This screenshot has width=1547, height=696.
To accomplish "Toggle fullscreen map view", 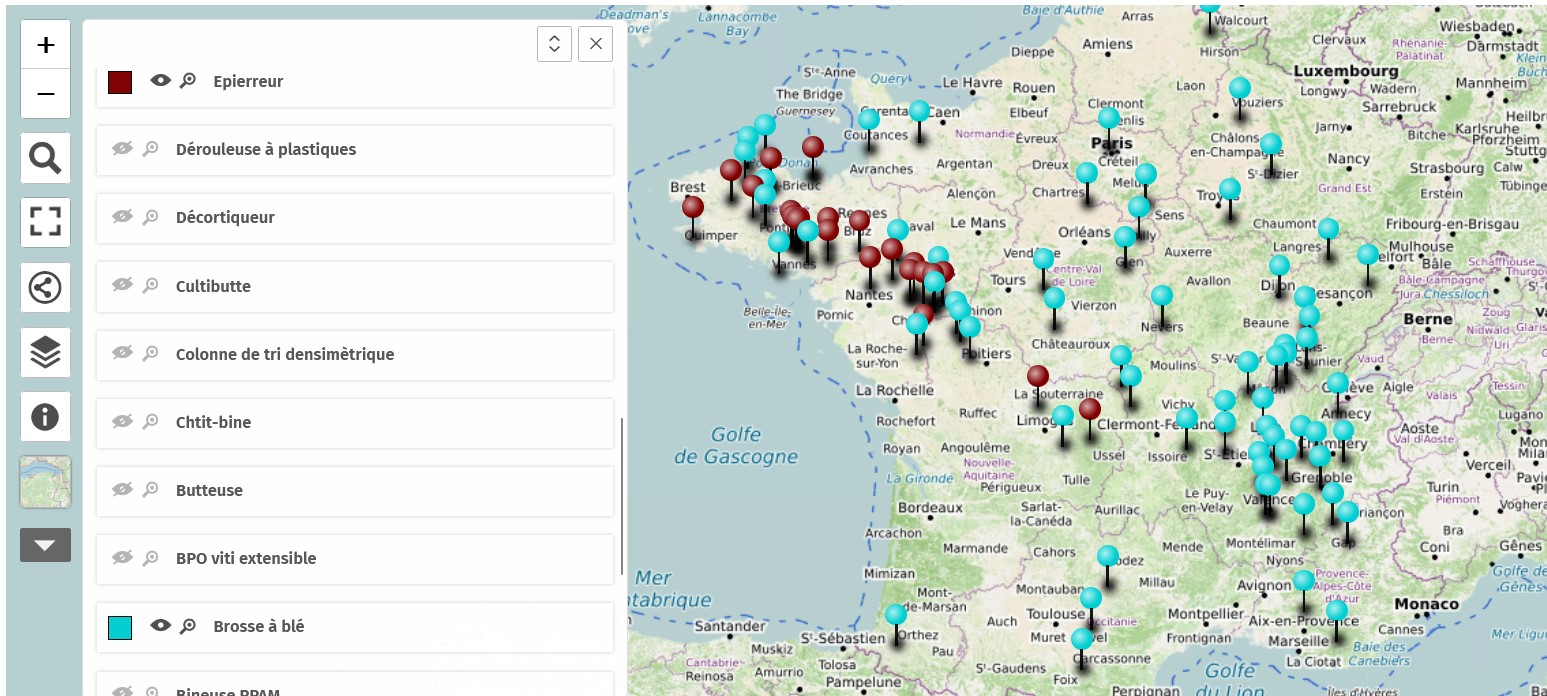I will click(x=45, y=222).
